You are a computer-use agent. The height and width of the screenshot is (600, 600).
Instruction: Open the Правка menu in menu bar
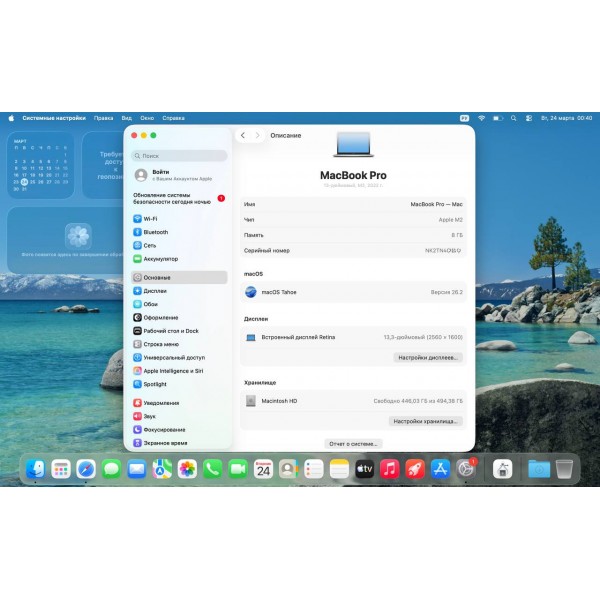tap(103, 118)
